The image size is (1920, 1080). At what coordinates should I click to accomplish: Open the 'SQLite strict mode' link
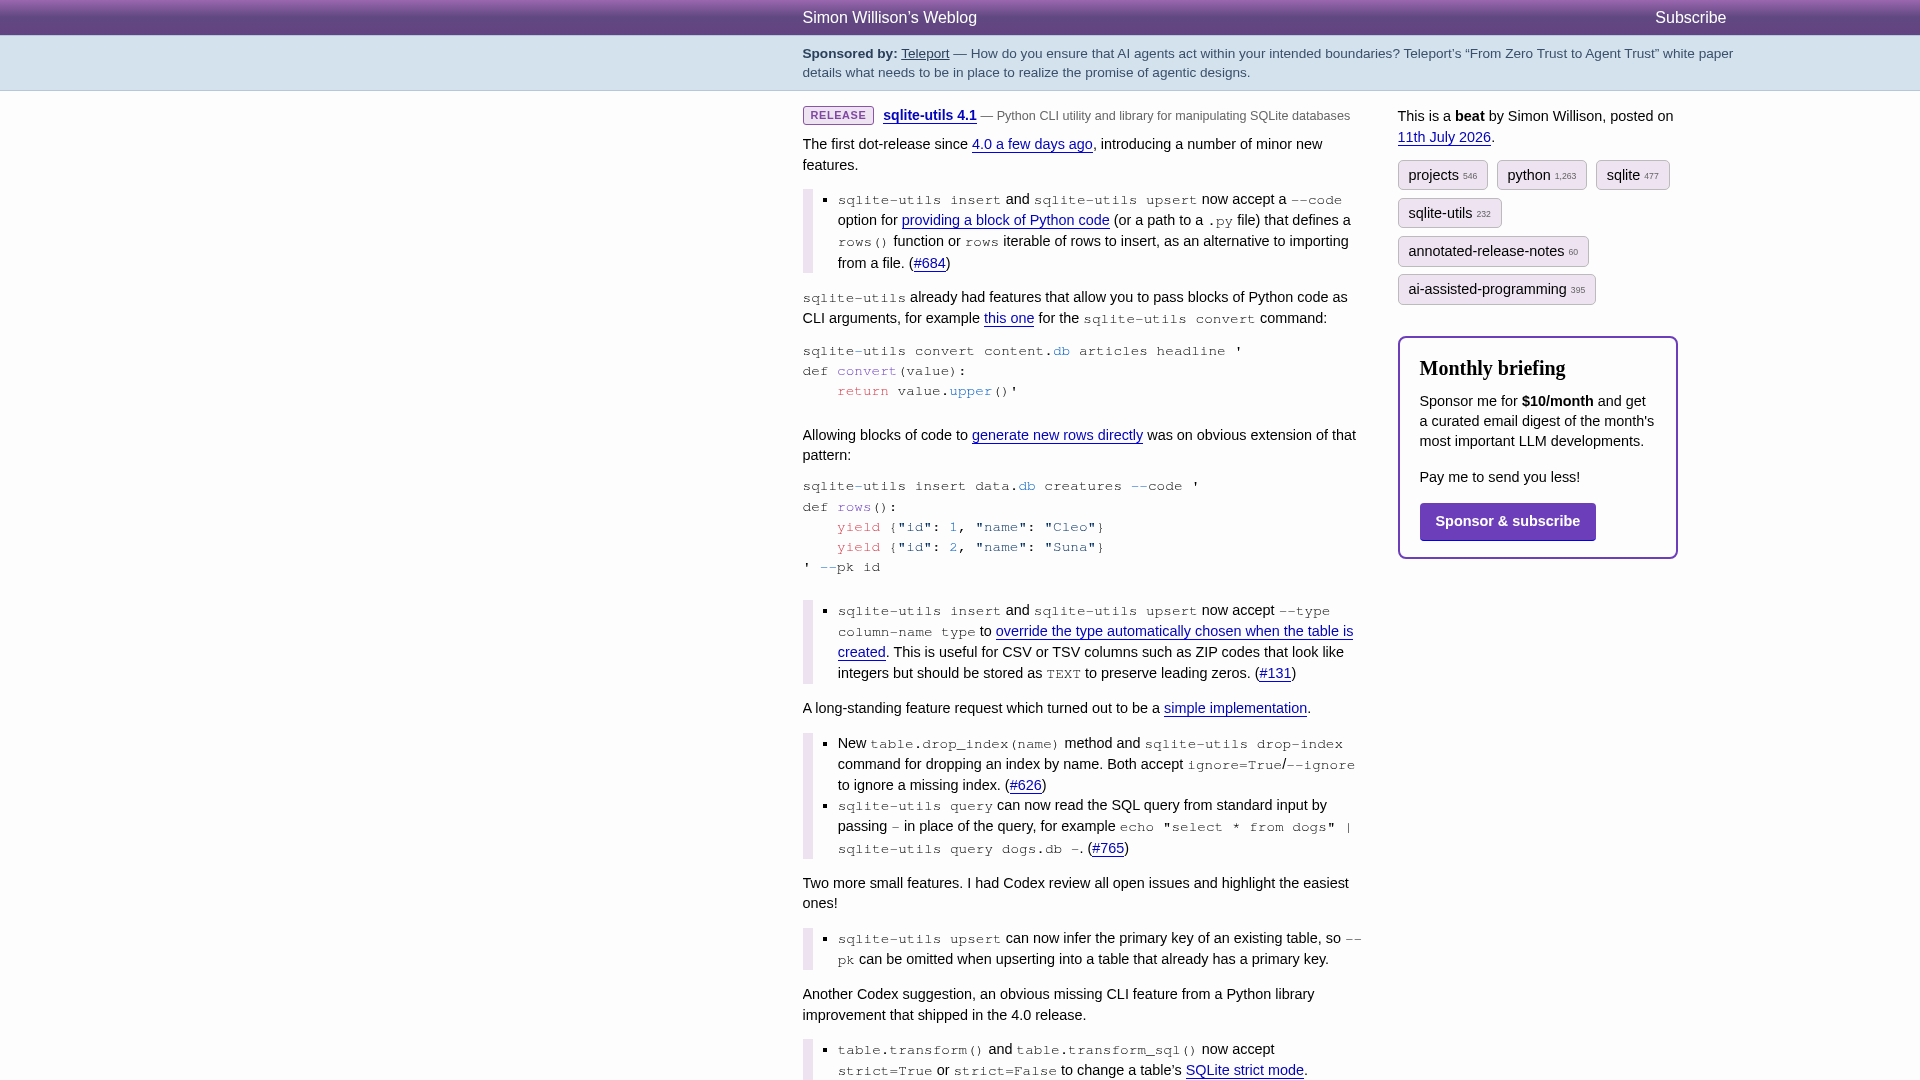point(1244,1070)
